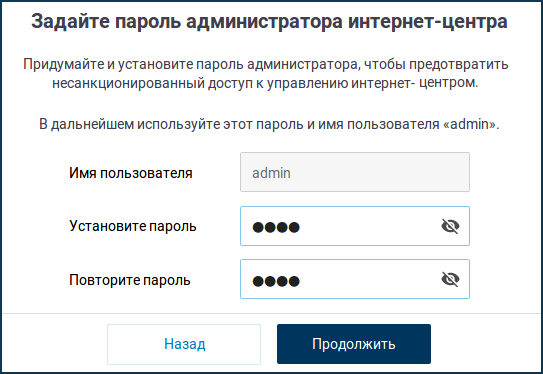The image size is (543, 374).
Task: Toggle crossed-eye icon in Повторите пароль field
Action: pos(450,279)
